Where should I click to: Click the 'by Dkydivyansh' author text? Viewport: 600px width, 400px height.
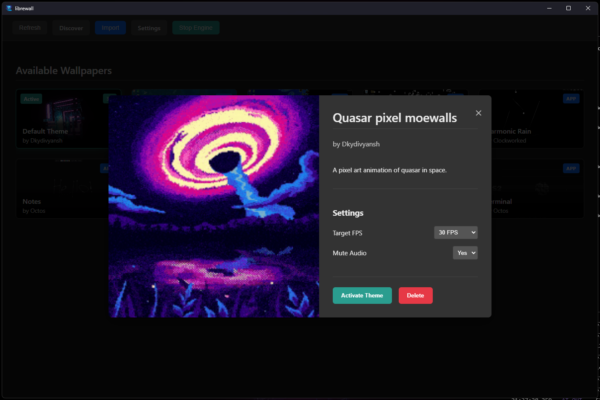pyautogui.click(x=356, y=144)
